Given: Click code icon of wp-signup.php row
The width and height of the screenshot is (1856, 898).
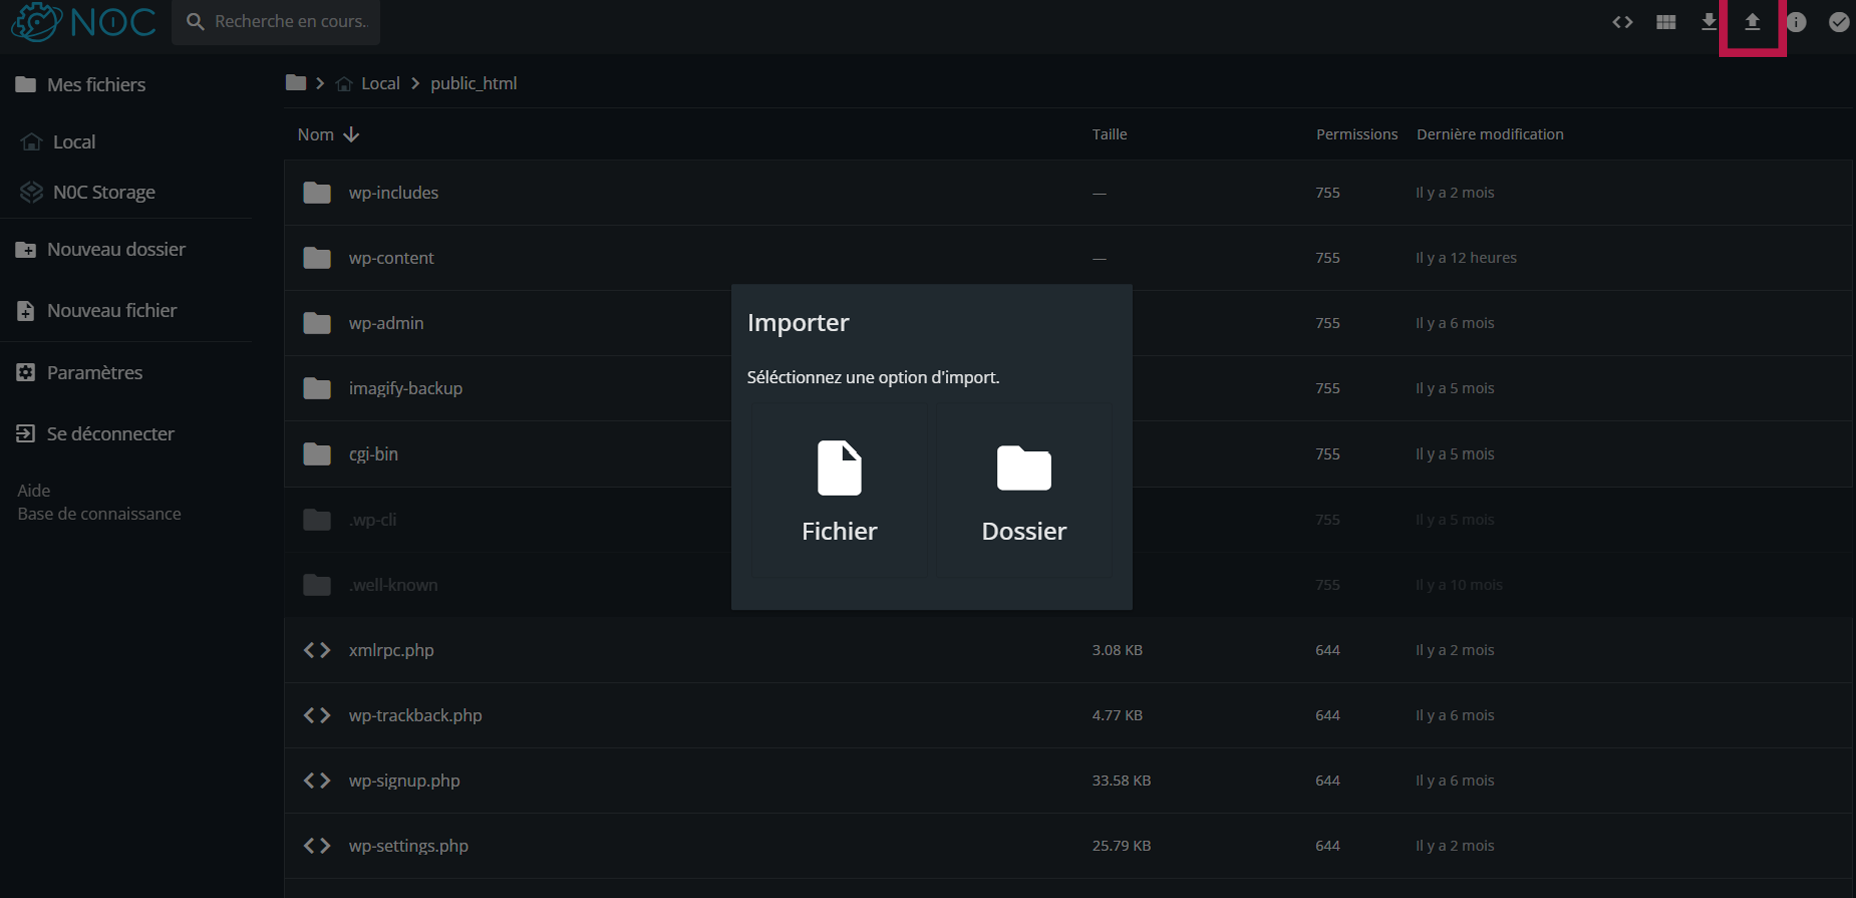Looking at the screenshot, I should point(317,780).
